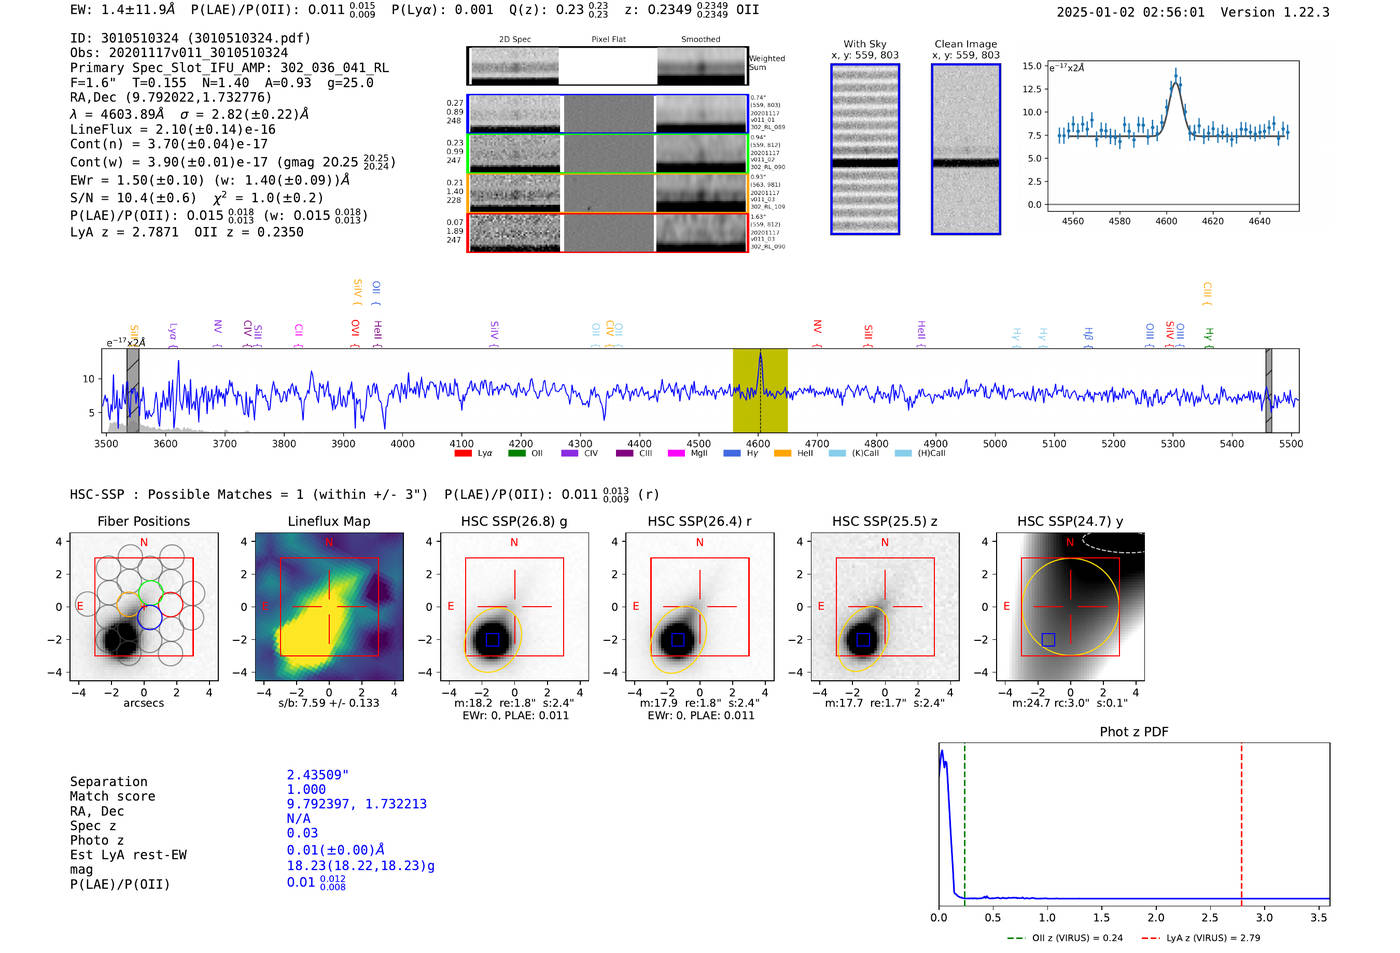Select the With Sky cutout image
This screenshot has height=953, width=1400.
click(x=865, y=149)
